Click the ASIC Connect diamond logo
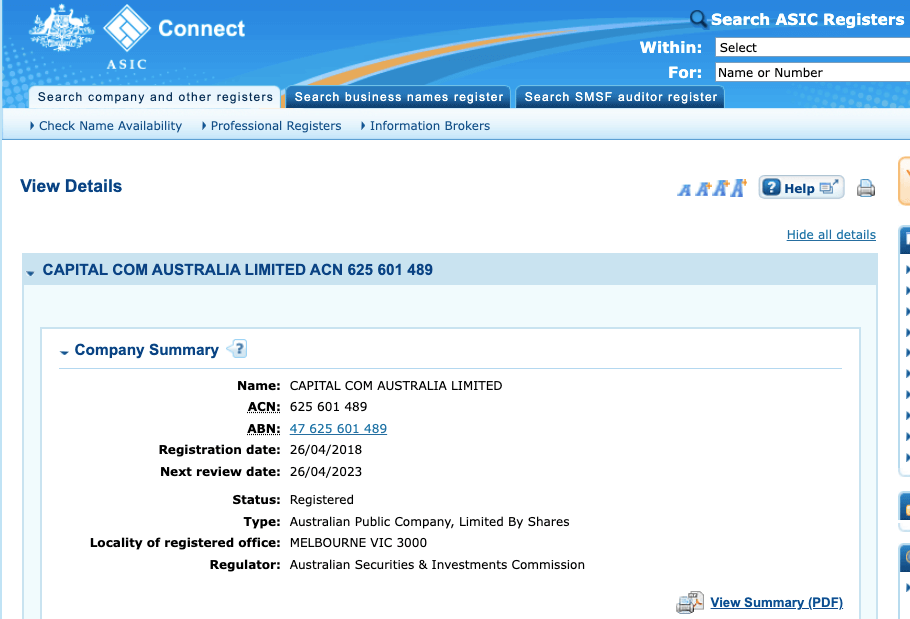This screenshot has height=619, width=910. click(127, 28)
